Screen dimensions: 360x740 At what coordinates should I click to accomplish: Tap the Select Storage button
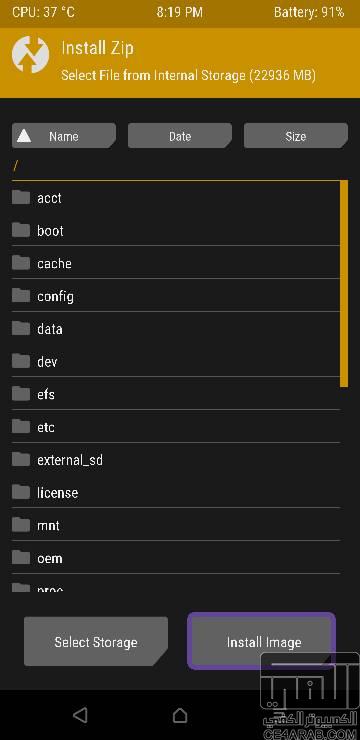coord(96,641)
